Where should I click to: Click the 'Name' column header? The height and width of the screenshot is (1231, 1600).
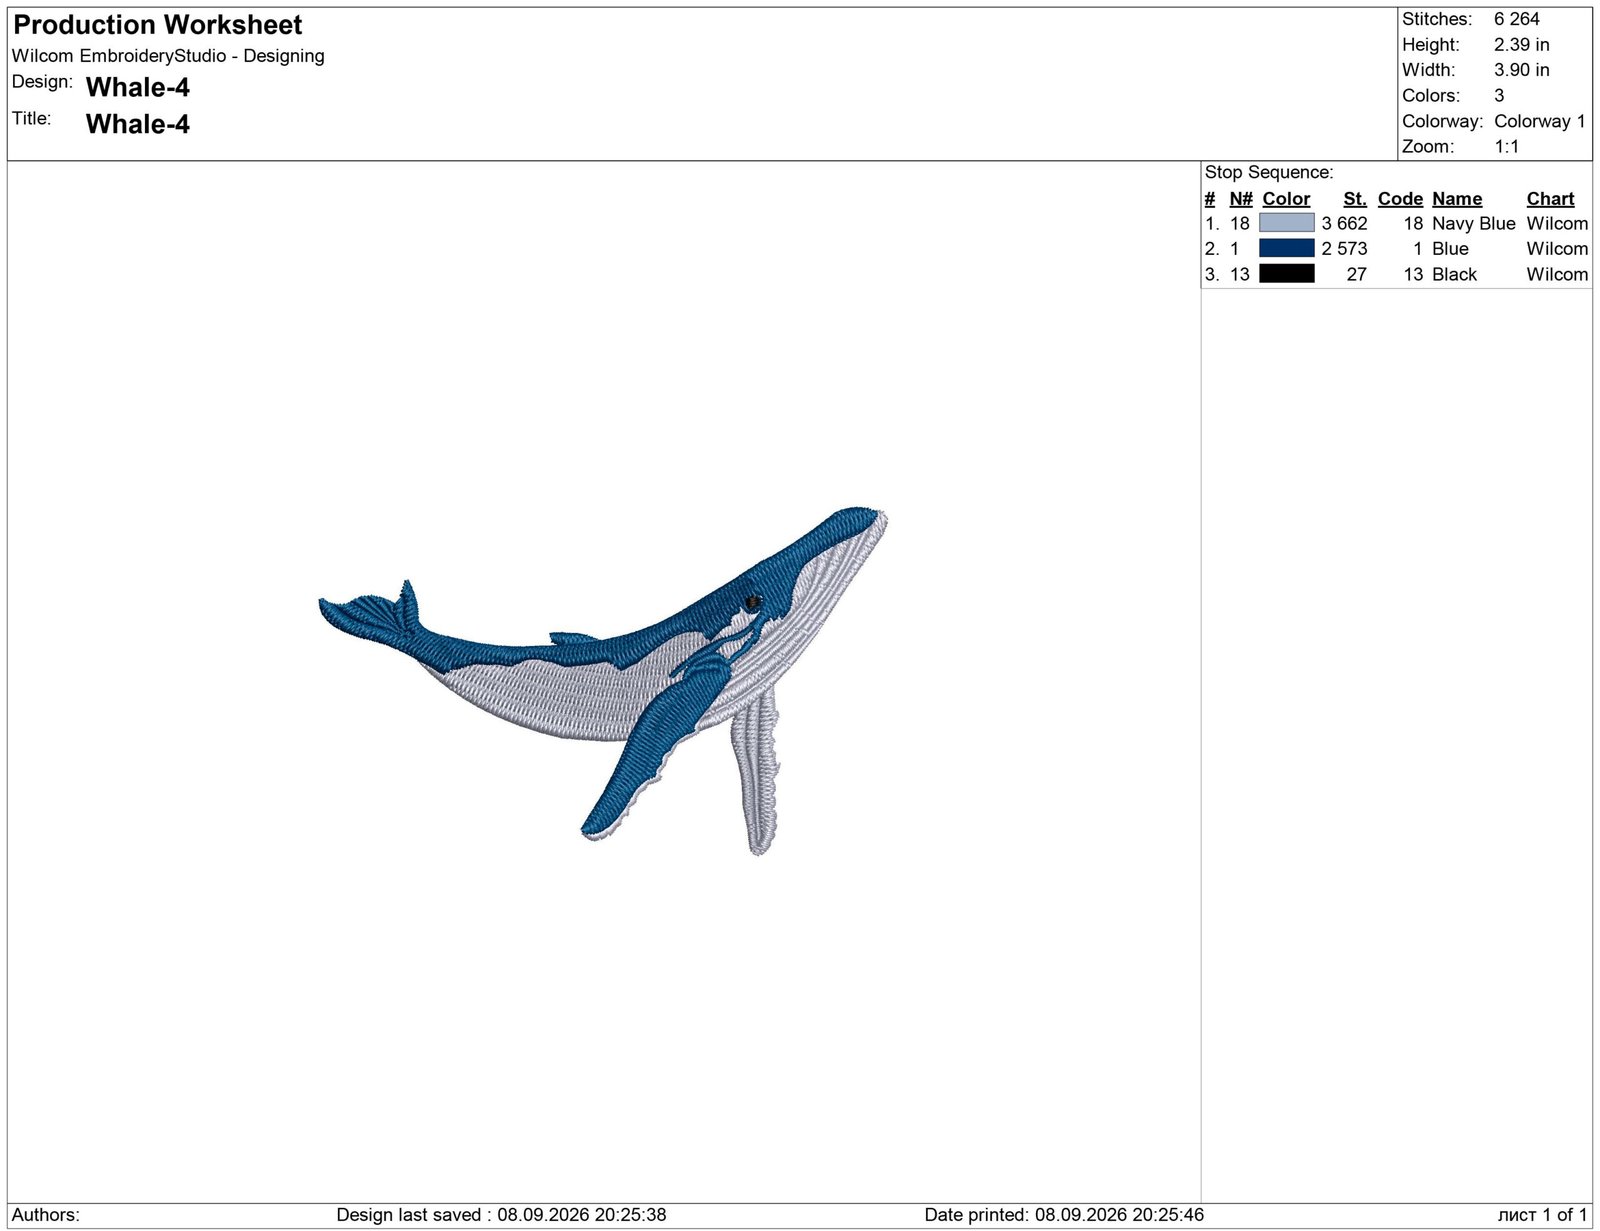[1457, 199]
